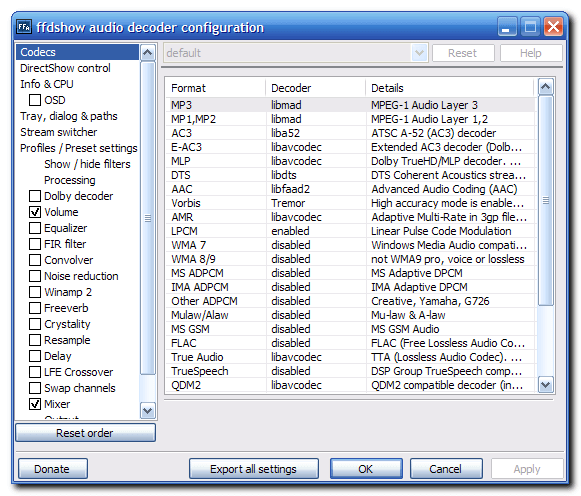The image size is (581, 496).
Task: Open the default preset dropdown
Action: (x=419, y=53)
